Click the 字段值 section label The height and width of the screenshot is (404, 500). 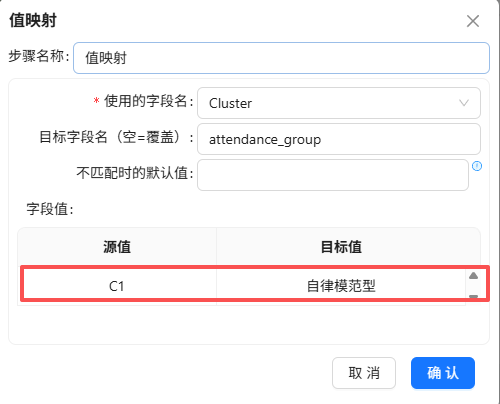[x=50, y=209]
